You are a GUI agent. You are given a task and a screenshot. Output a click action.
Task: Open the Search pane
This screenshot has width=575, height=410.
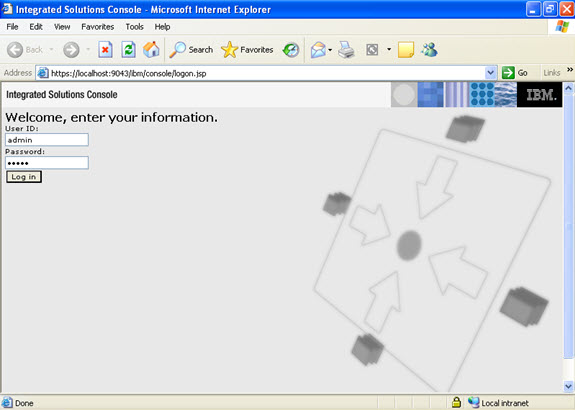(191, 50)
